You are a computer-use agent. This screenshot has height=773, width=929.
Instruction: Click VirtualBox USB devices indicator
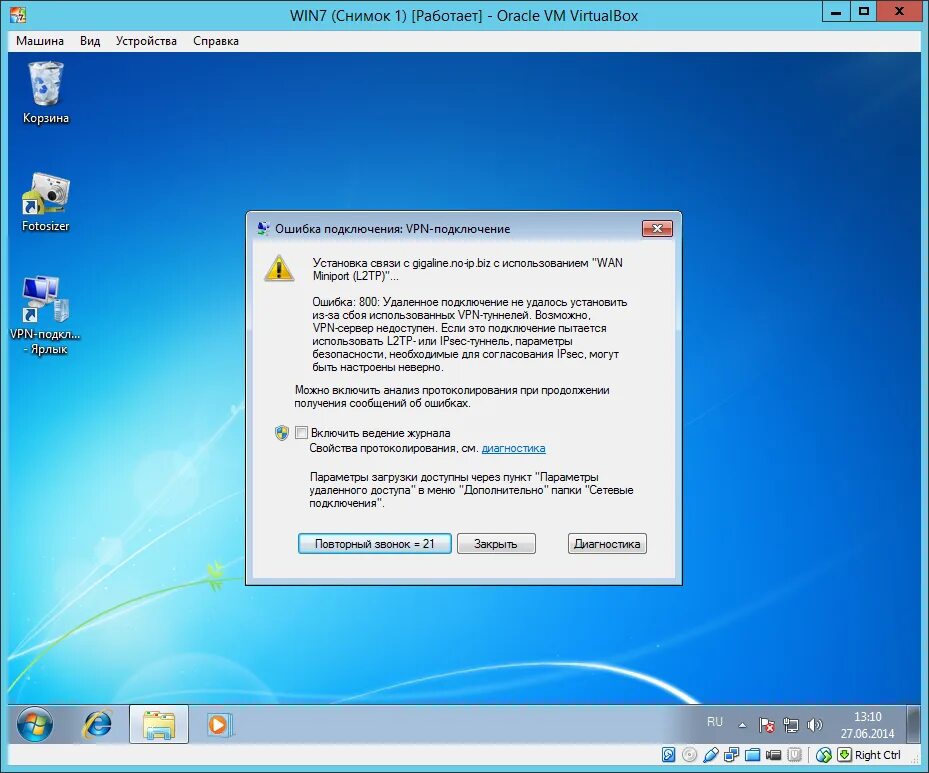pyautogui.click(x=710, y=755)
